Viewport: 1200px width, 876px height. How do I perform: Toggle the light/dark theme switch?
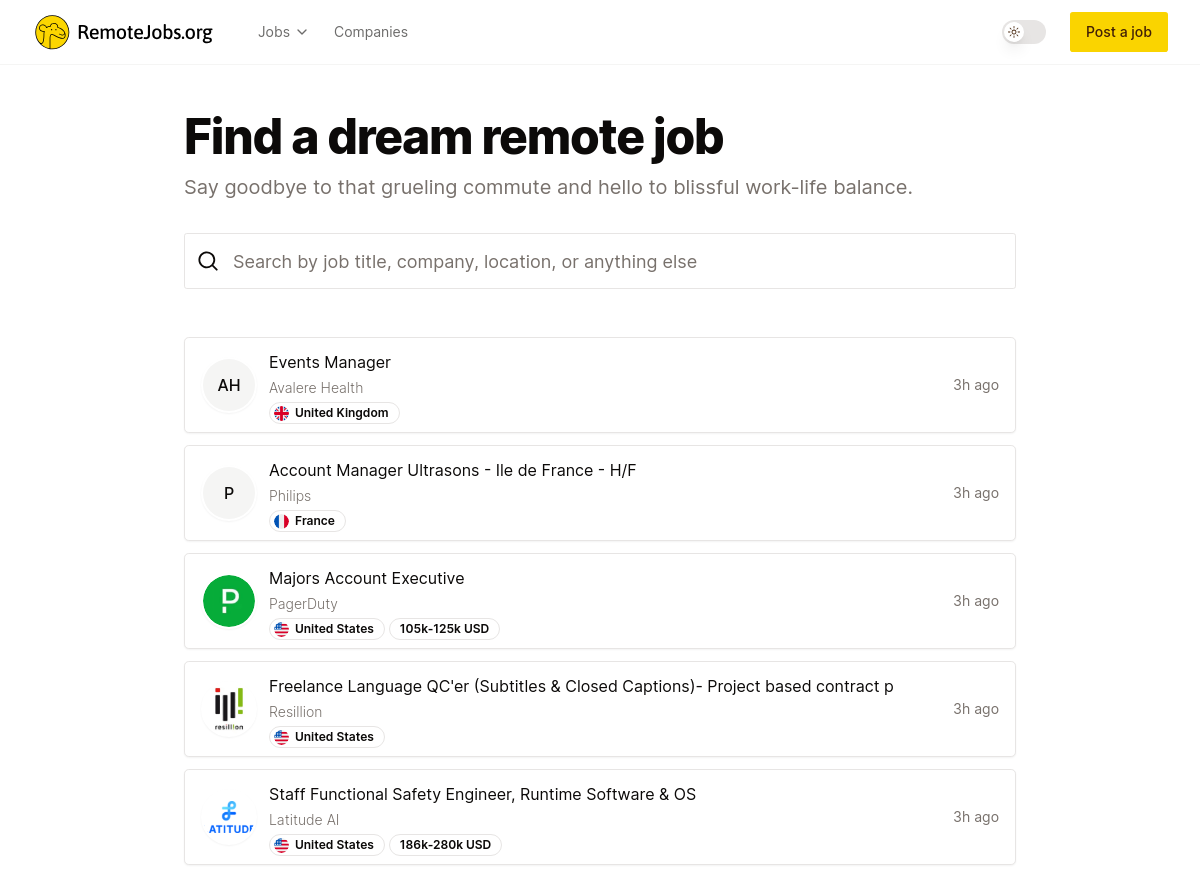(1024, 32)
